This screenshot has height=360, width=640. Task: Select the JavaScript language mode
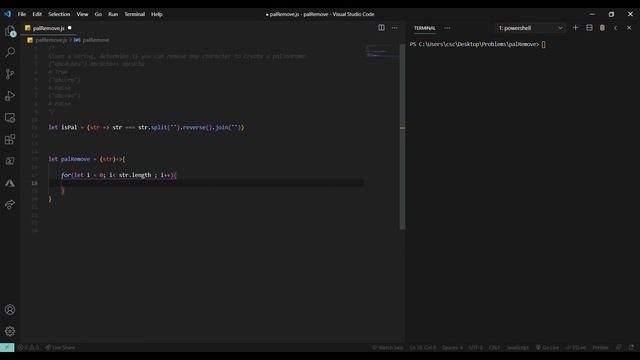click(x=518, y=347)
